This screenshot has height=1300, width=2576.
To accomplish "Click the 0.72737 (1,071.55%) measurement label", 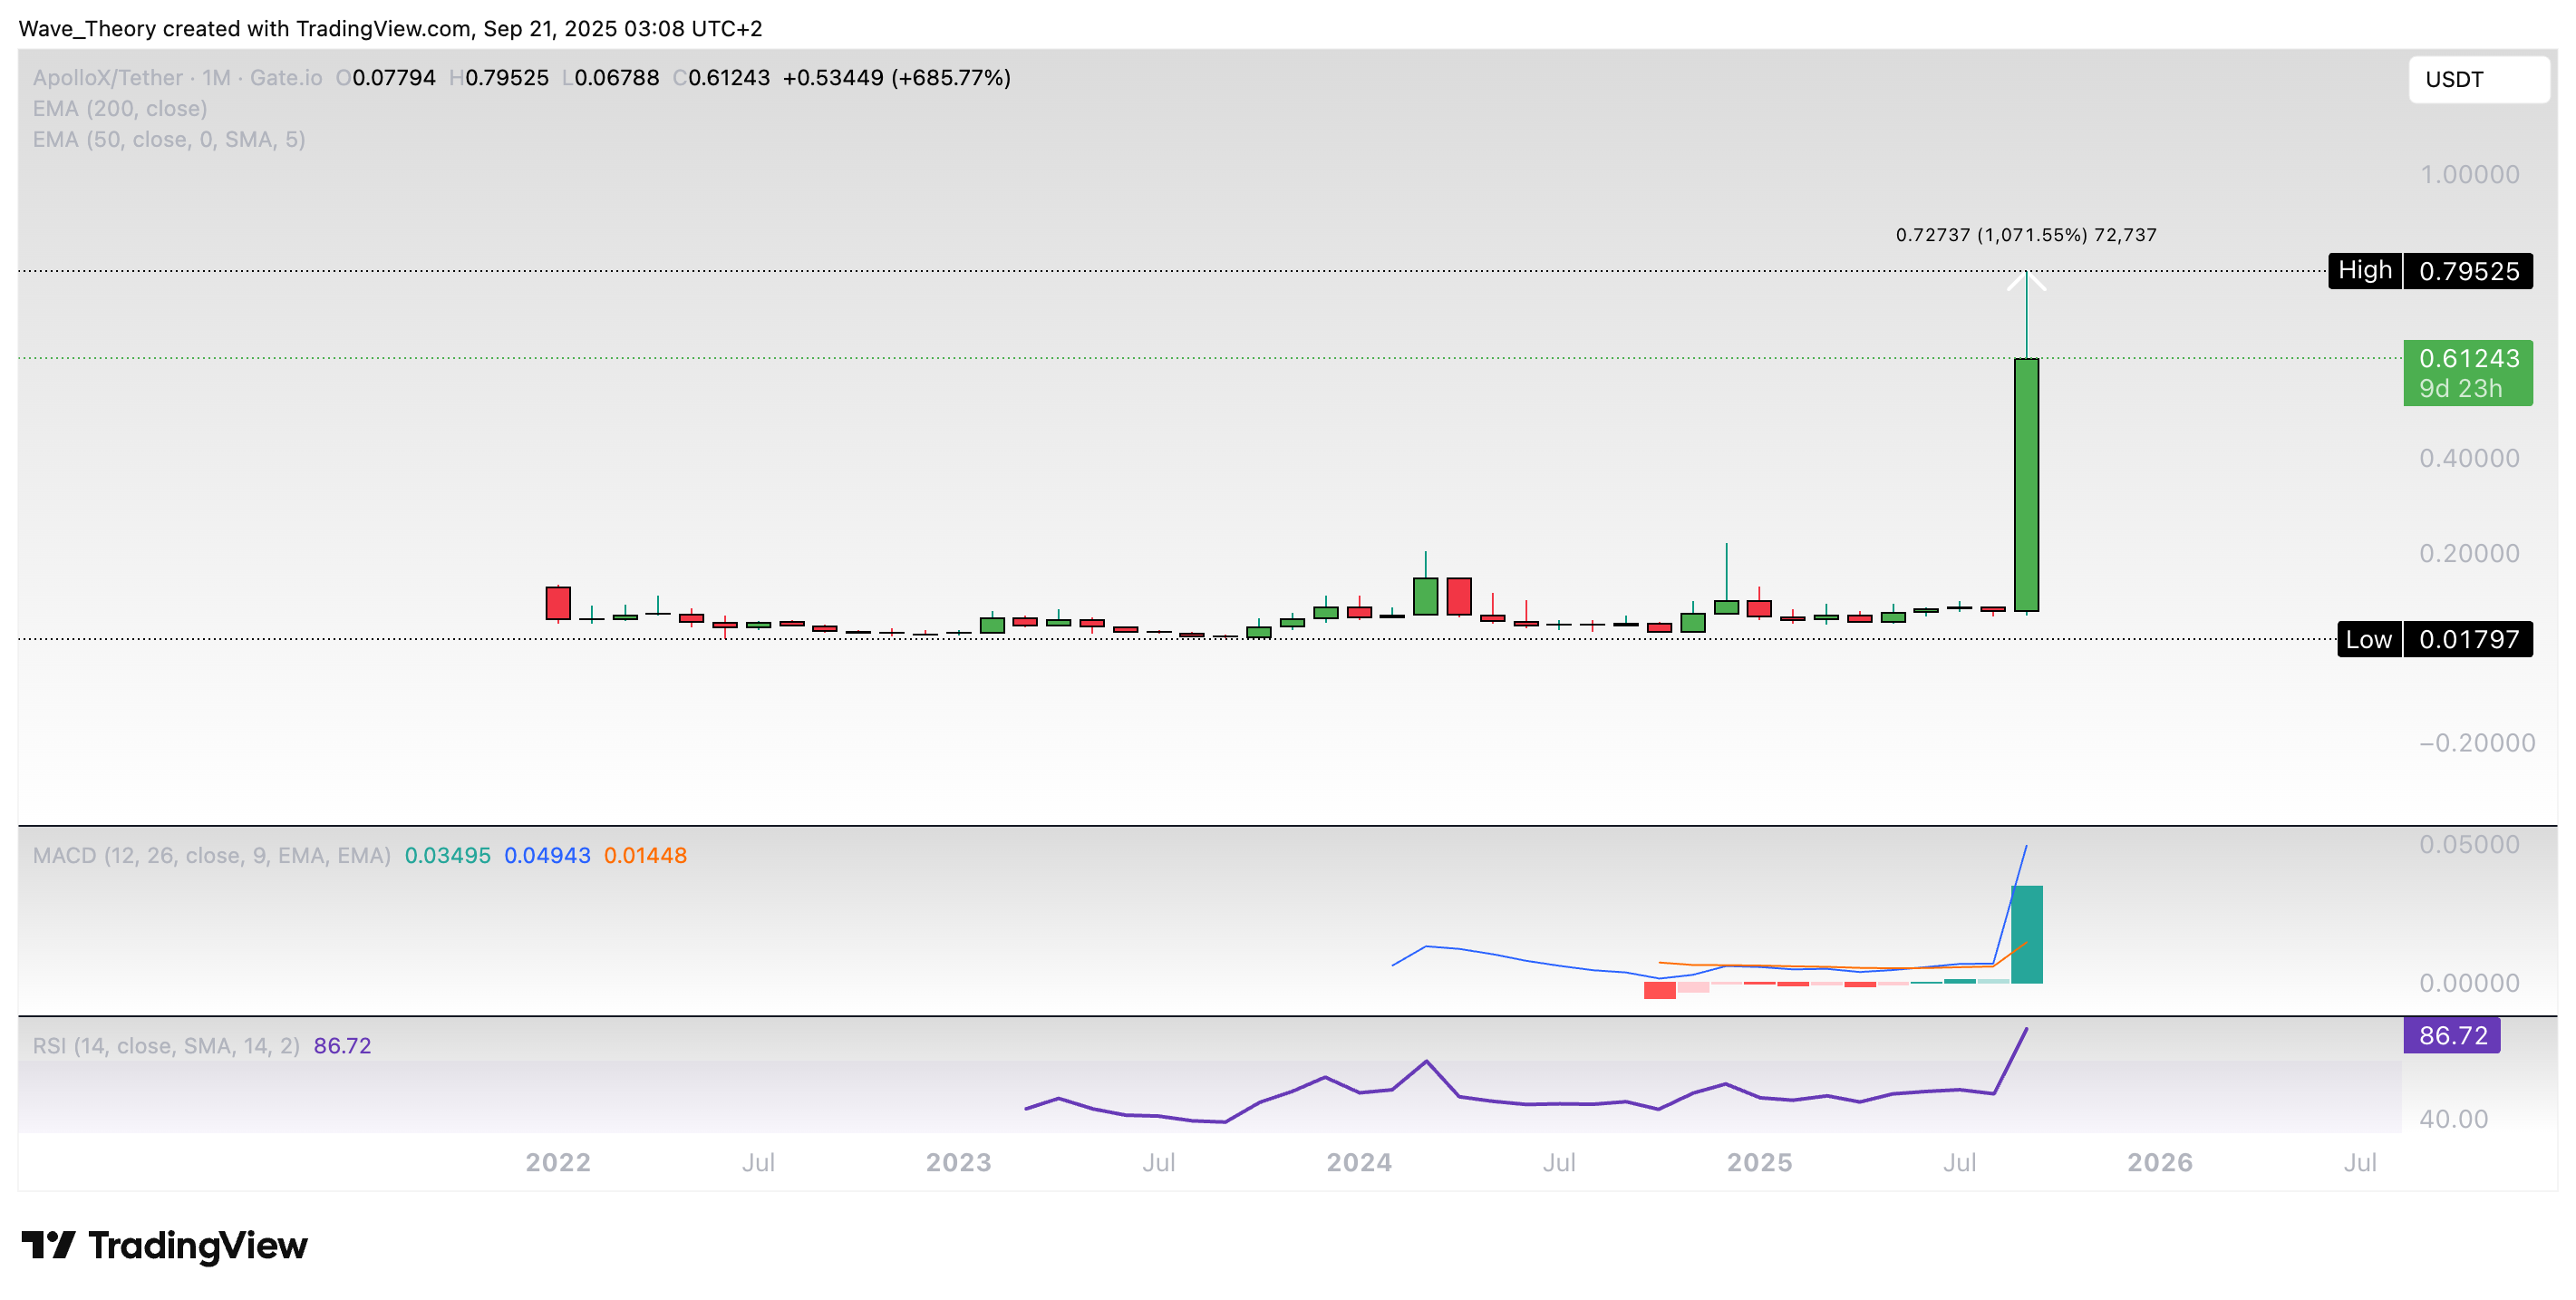I will (x=2025, y=235).
